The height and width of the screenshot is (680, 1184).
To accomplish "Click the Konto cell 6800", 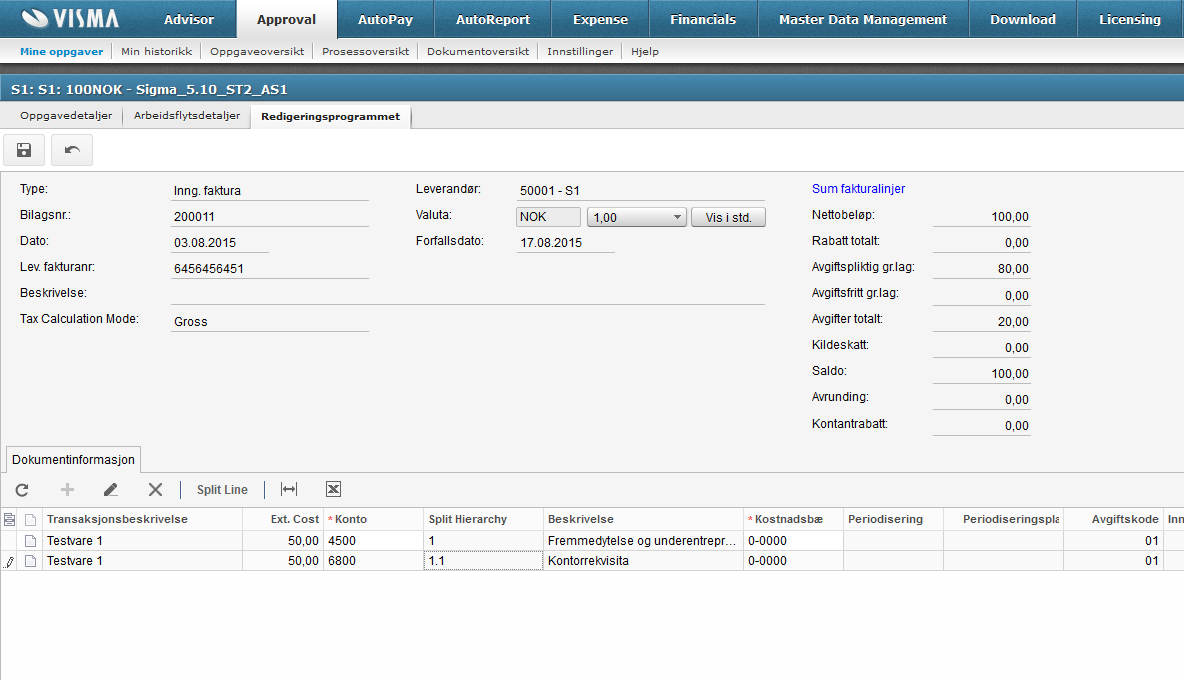I will pos(373,561).
